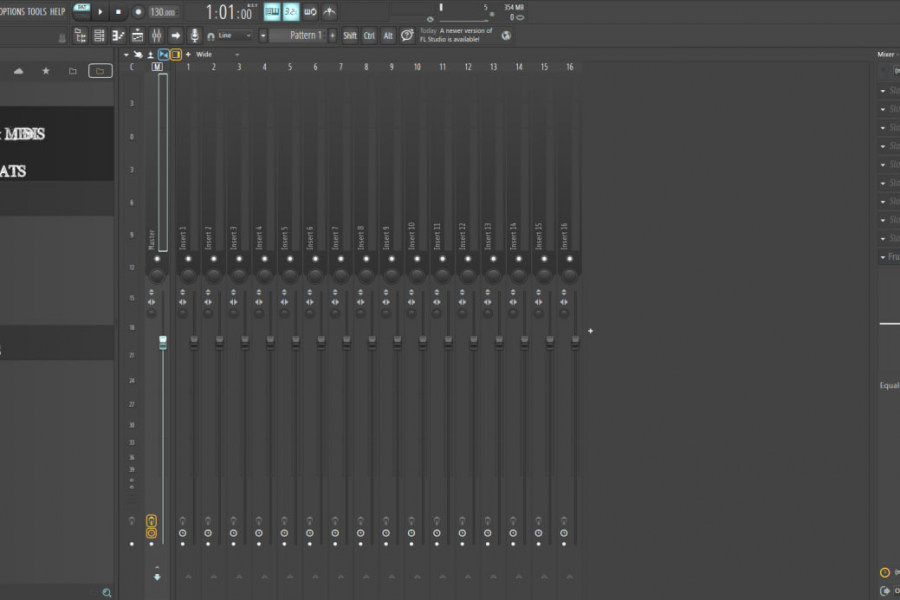900x600 pixels.
Task: Expand the last Fruity slot arrow
Action: [883, 257]
